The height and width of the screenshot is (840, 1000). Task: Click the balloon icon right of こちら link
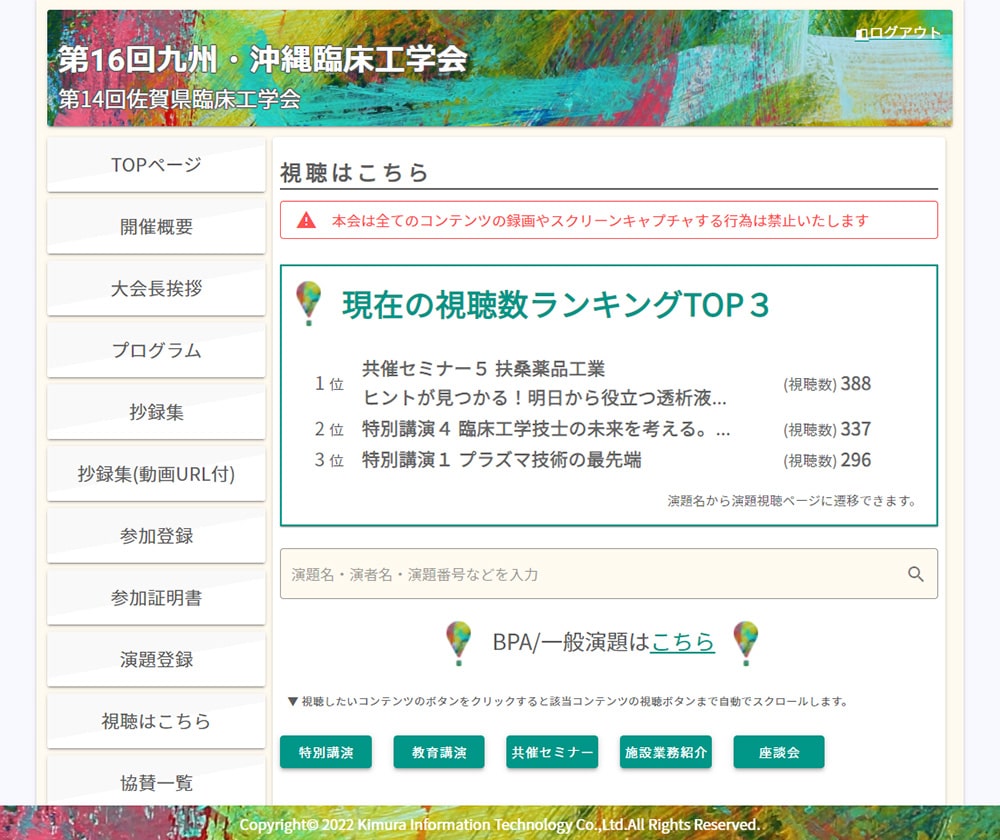click(x=746, y=643)
